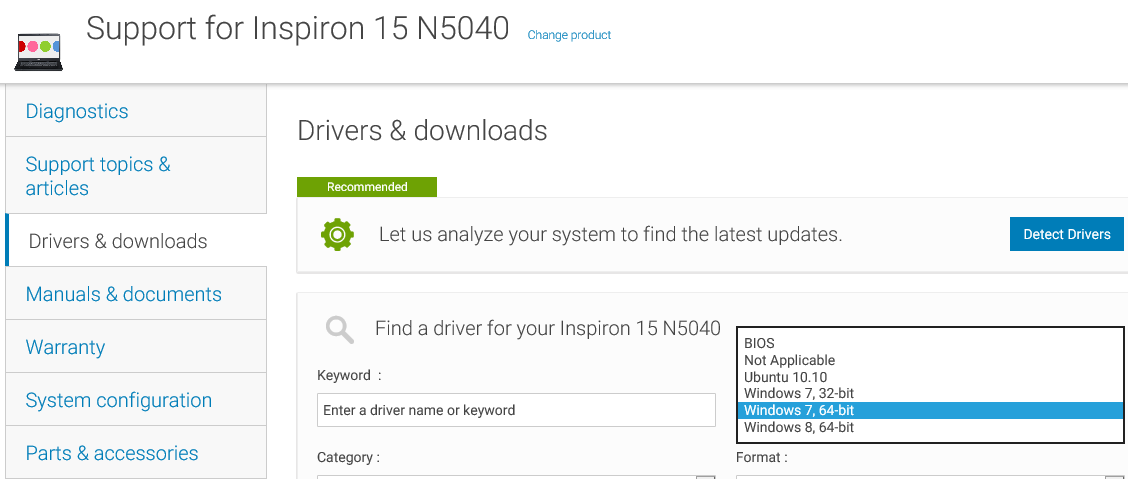Image resolution: width=1128 pixels, height=479 pixels.
Task: Click the Detect Drivers button
Action: [x=1066, y=234]
